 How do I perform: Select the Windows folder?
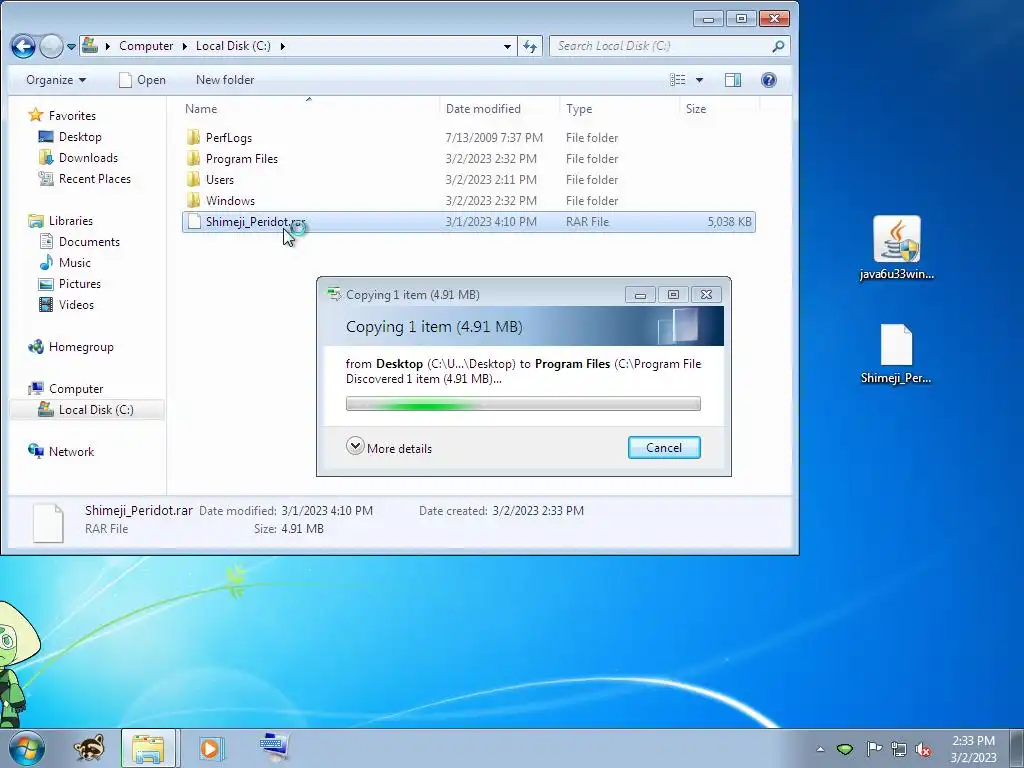click(468, 200)
